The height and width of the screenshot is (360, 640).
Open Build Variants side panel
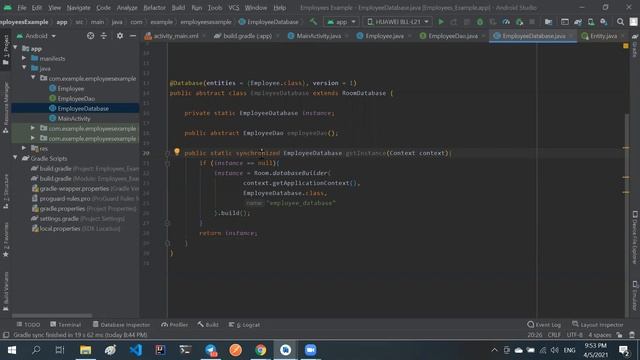pos(6,291)
